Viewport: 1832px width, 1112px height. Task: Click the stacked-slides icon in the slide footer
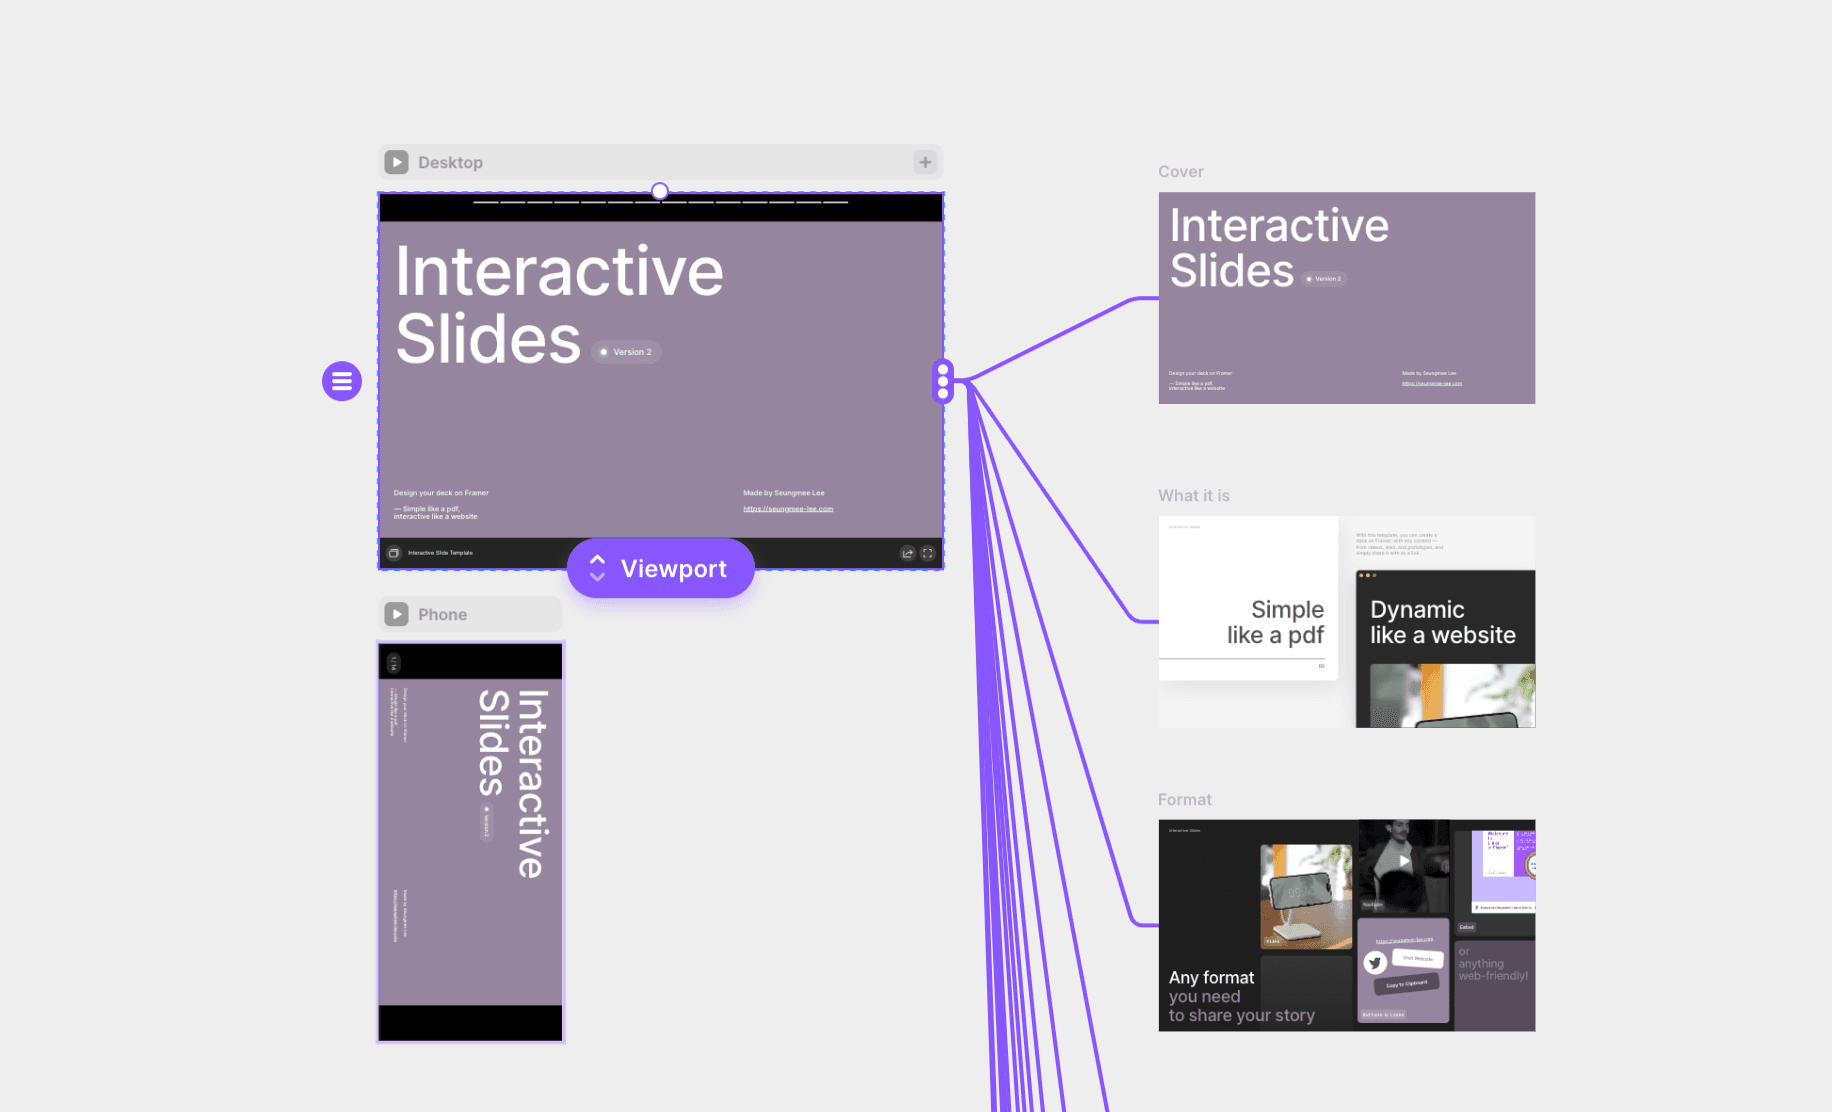tap(394, 553)
